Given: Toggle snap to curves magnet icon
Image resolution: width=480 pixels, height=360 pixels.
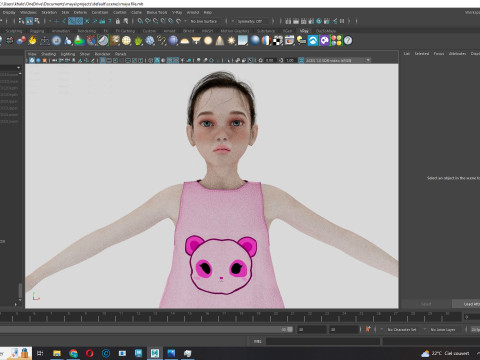Looking at the screenshot, I should [x=148, y=21].
